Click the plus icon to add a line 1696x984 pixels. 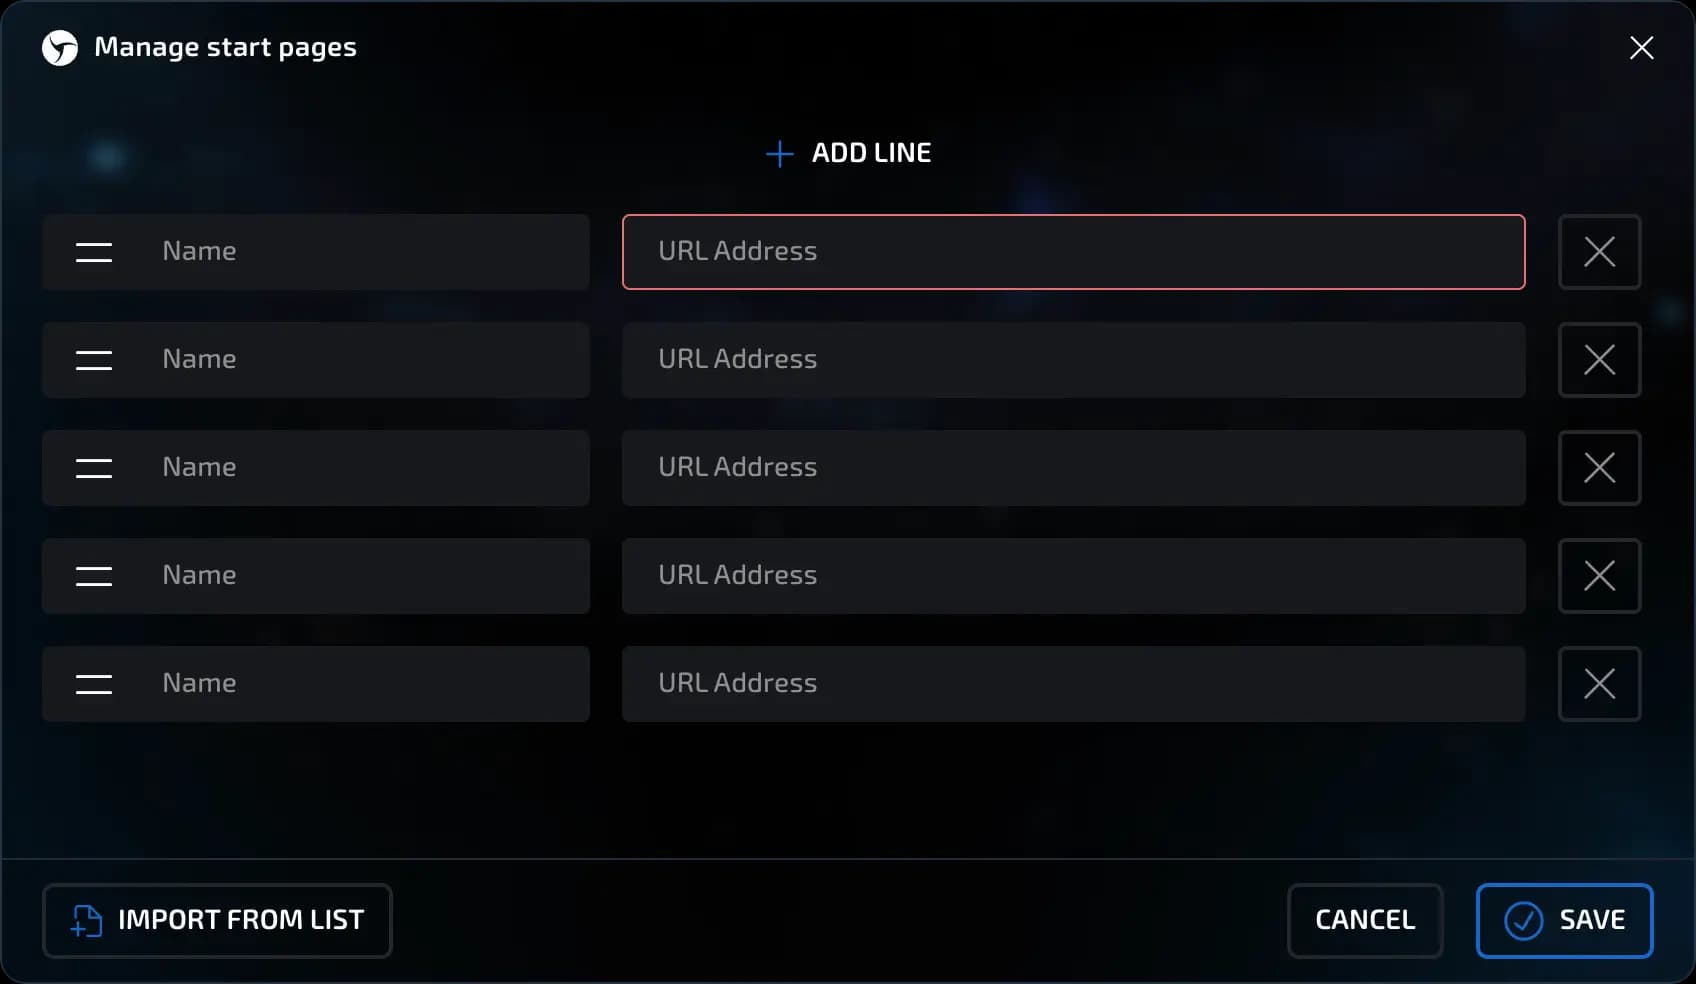[779, 154]
